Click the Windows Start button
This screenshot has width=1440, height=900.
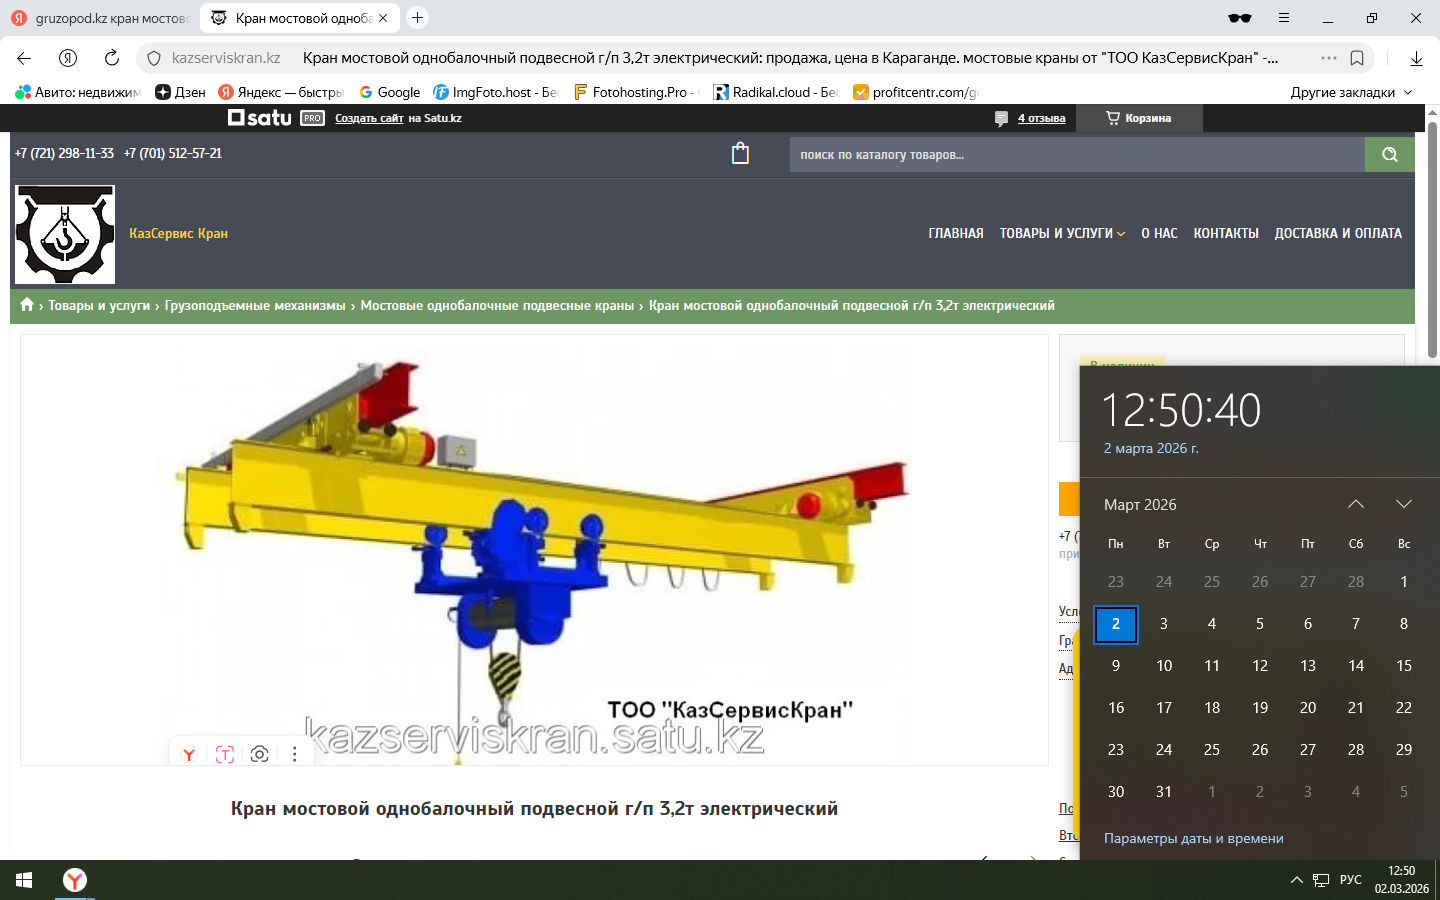click(24, 880)
